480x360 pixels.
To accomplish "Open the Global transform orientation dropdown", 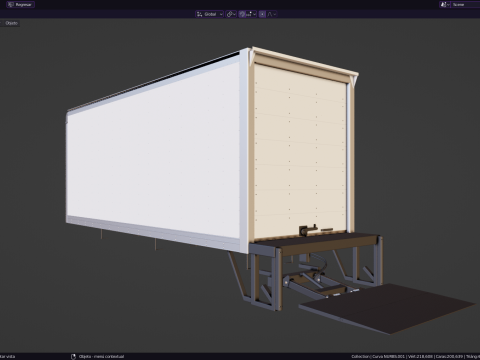I will (x=209, y=14).
